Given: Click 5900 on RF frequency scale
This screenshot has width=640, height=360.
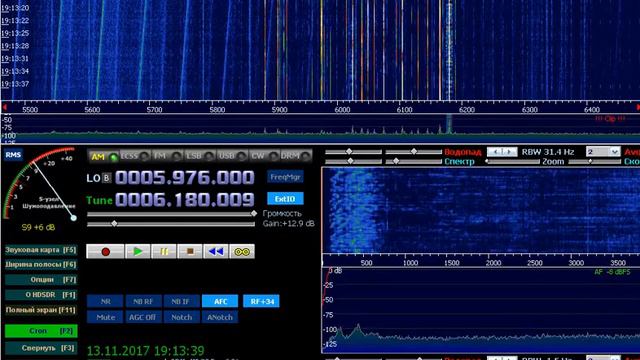Looking at the screenshot, I should click(x=280, y=110).
